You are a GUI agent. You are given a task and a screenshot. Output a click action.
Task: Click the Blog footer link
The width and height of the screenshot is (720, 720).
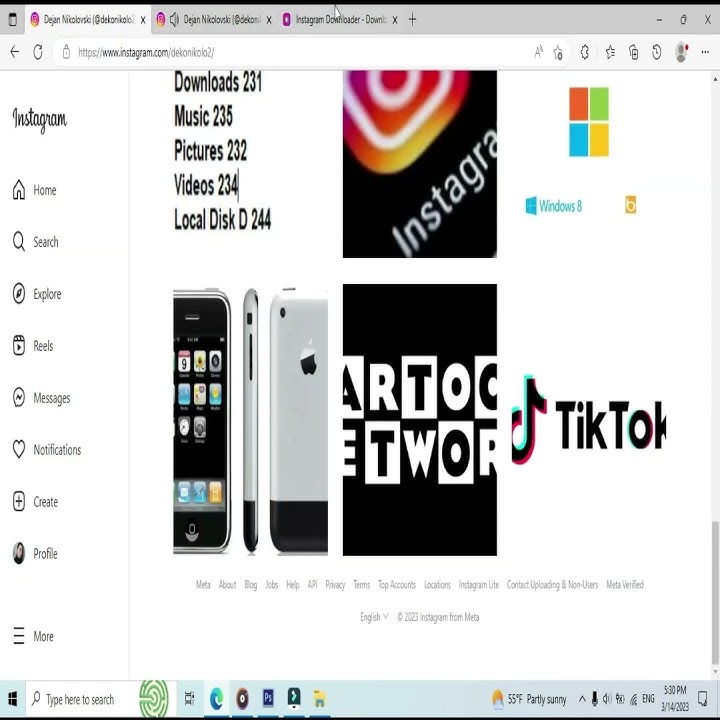(251, 585)
